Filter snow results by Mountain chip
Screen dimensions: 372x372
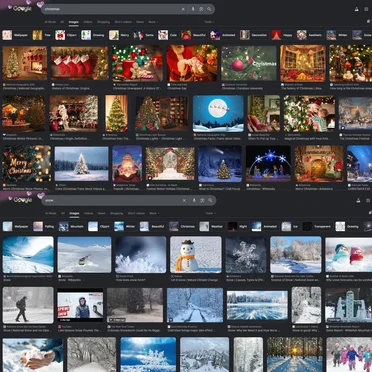tap(71, 226)
